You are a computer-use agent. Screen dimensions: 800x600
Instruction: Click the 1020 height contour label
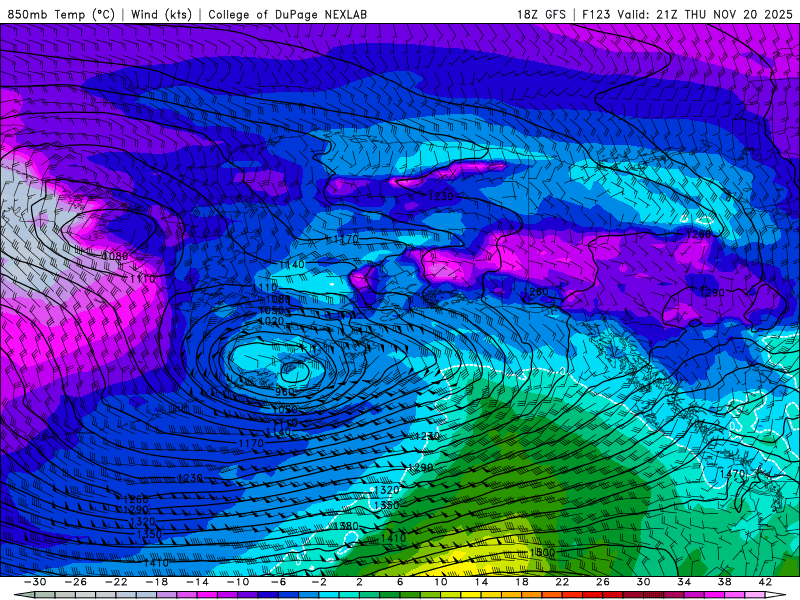[271, 321]
